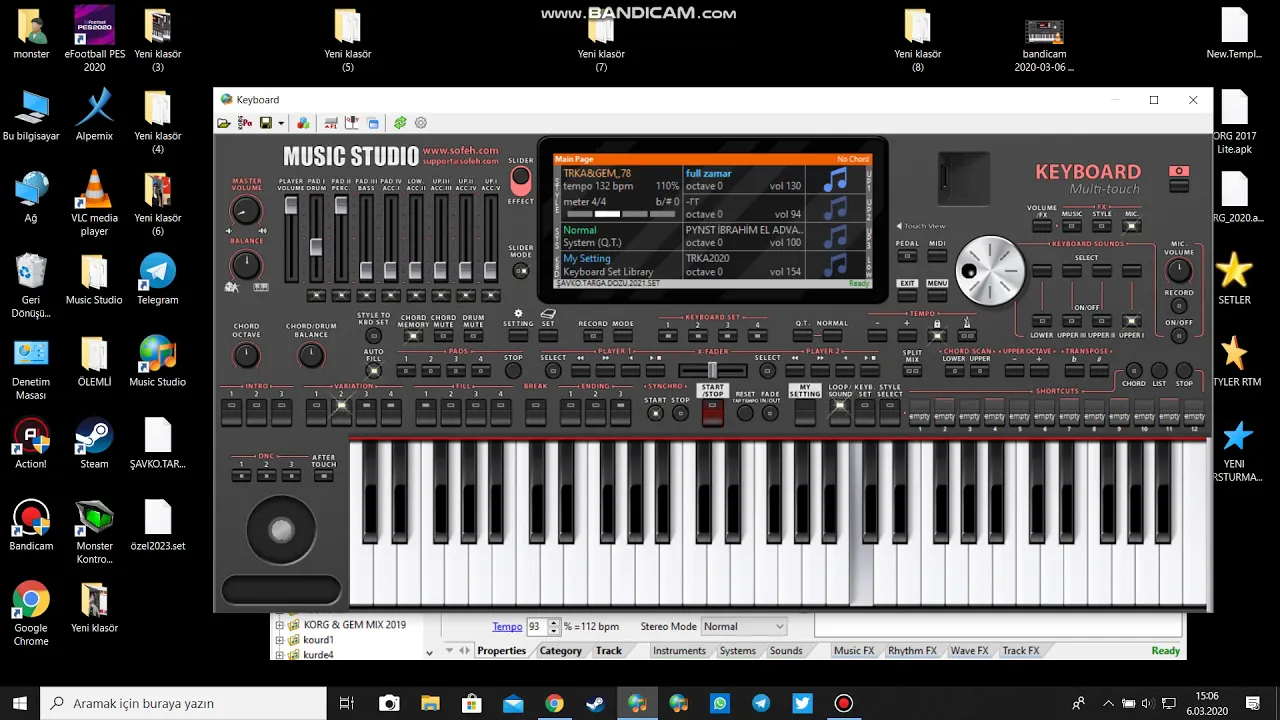Click the Set button with book icon
The width and height of the screenshot is (1280, 720).
(548, 336)
